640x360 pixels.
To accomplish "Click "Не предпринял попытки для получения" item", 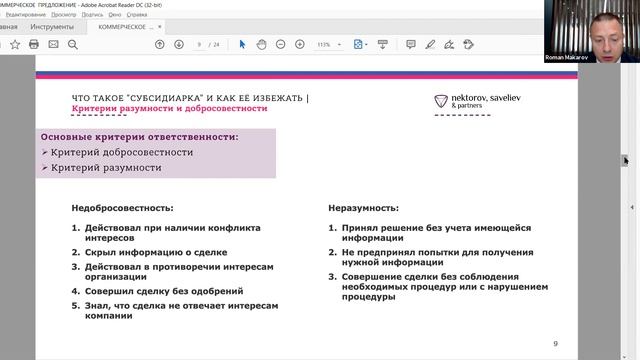I will click(438, 257).
